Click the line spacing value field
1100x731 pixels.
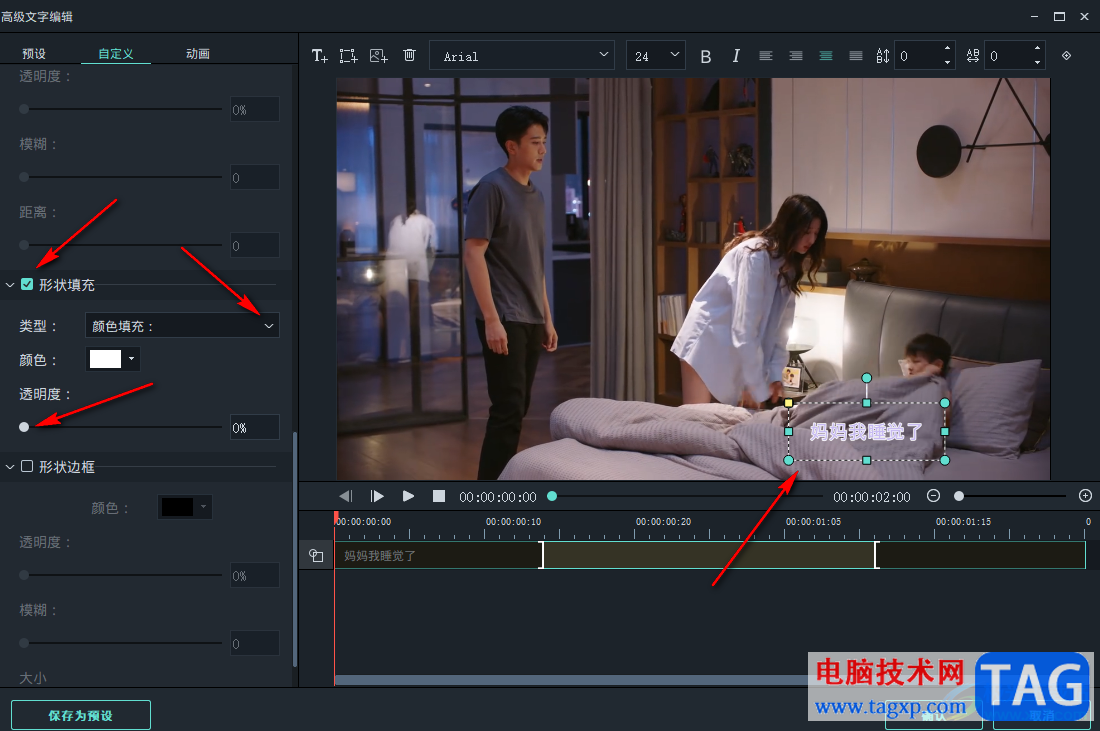(x=919, y=55)
